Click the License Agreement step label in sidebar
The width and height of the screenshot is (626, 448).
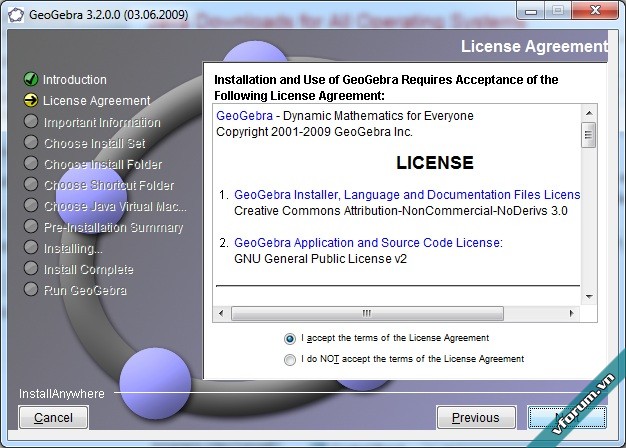pos(97,101)
